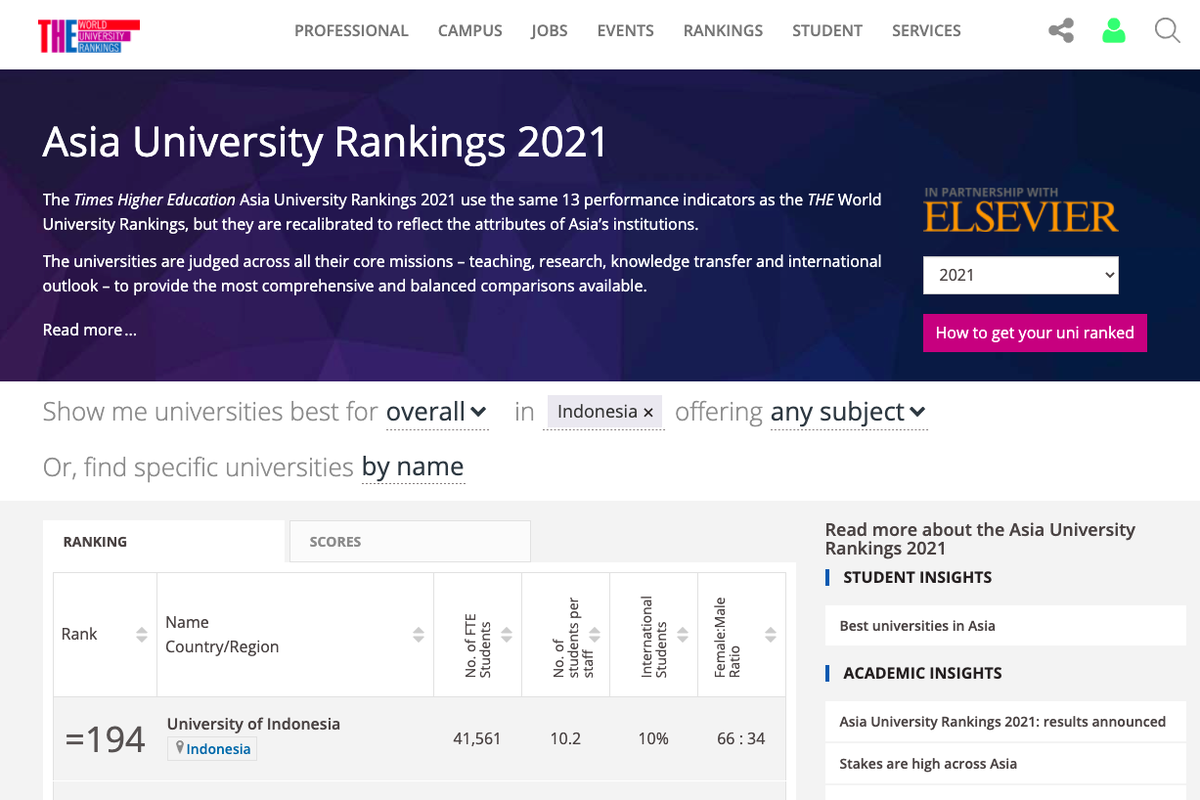
Task: Open the share icon in the header
Action: coord(1060,31)
